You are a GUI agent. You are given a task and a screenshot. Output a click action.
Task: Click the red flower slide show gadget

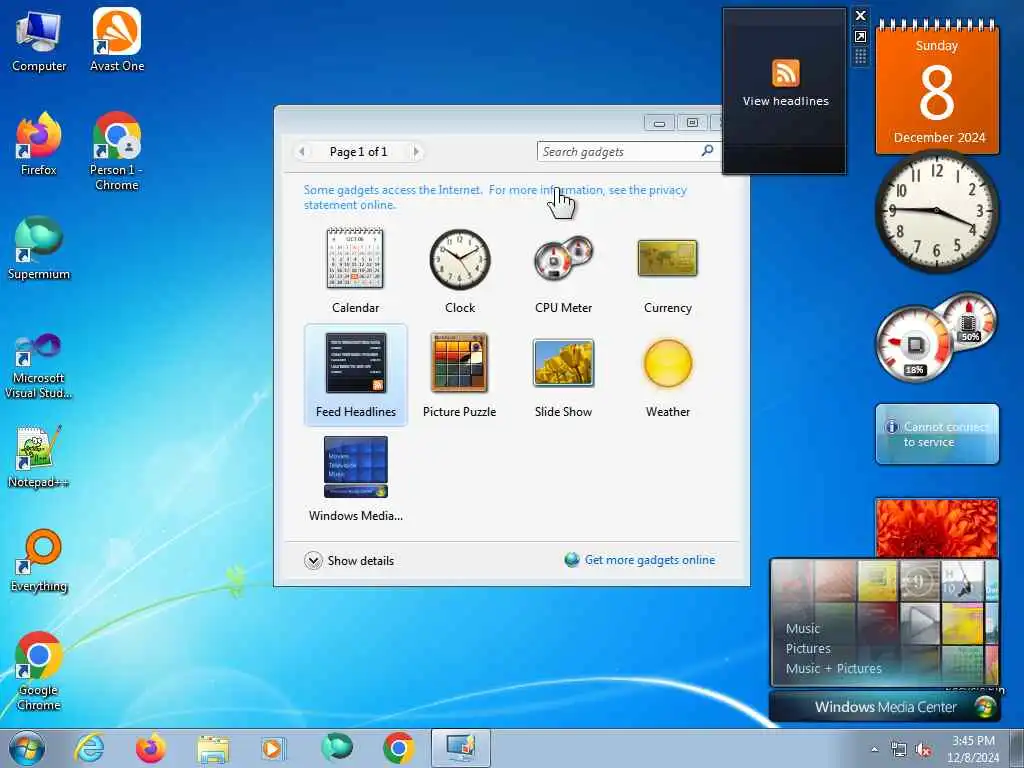[937, 528]
